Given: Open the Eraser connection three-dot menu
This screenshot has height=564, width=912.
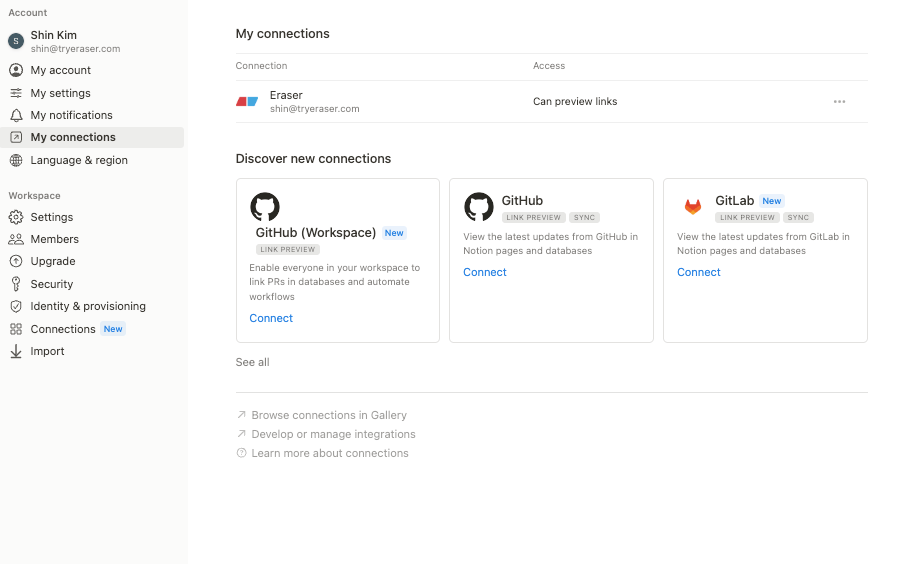Looking at the screenshot, I should 839,102.
